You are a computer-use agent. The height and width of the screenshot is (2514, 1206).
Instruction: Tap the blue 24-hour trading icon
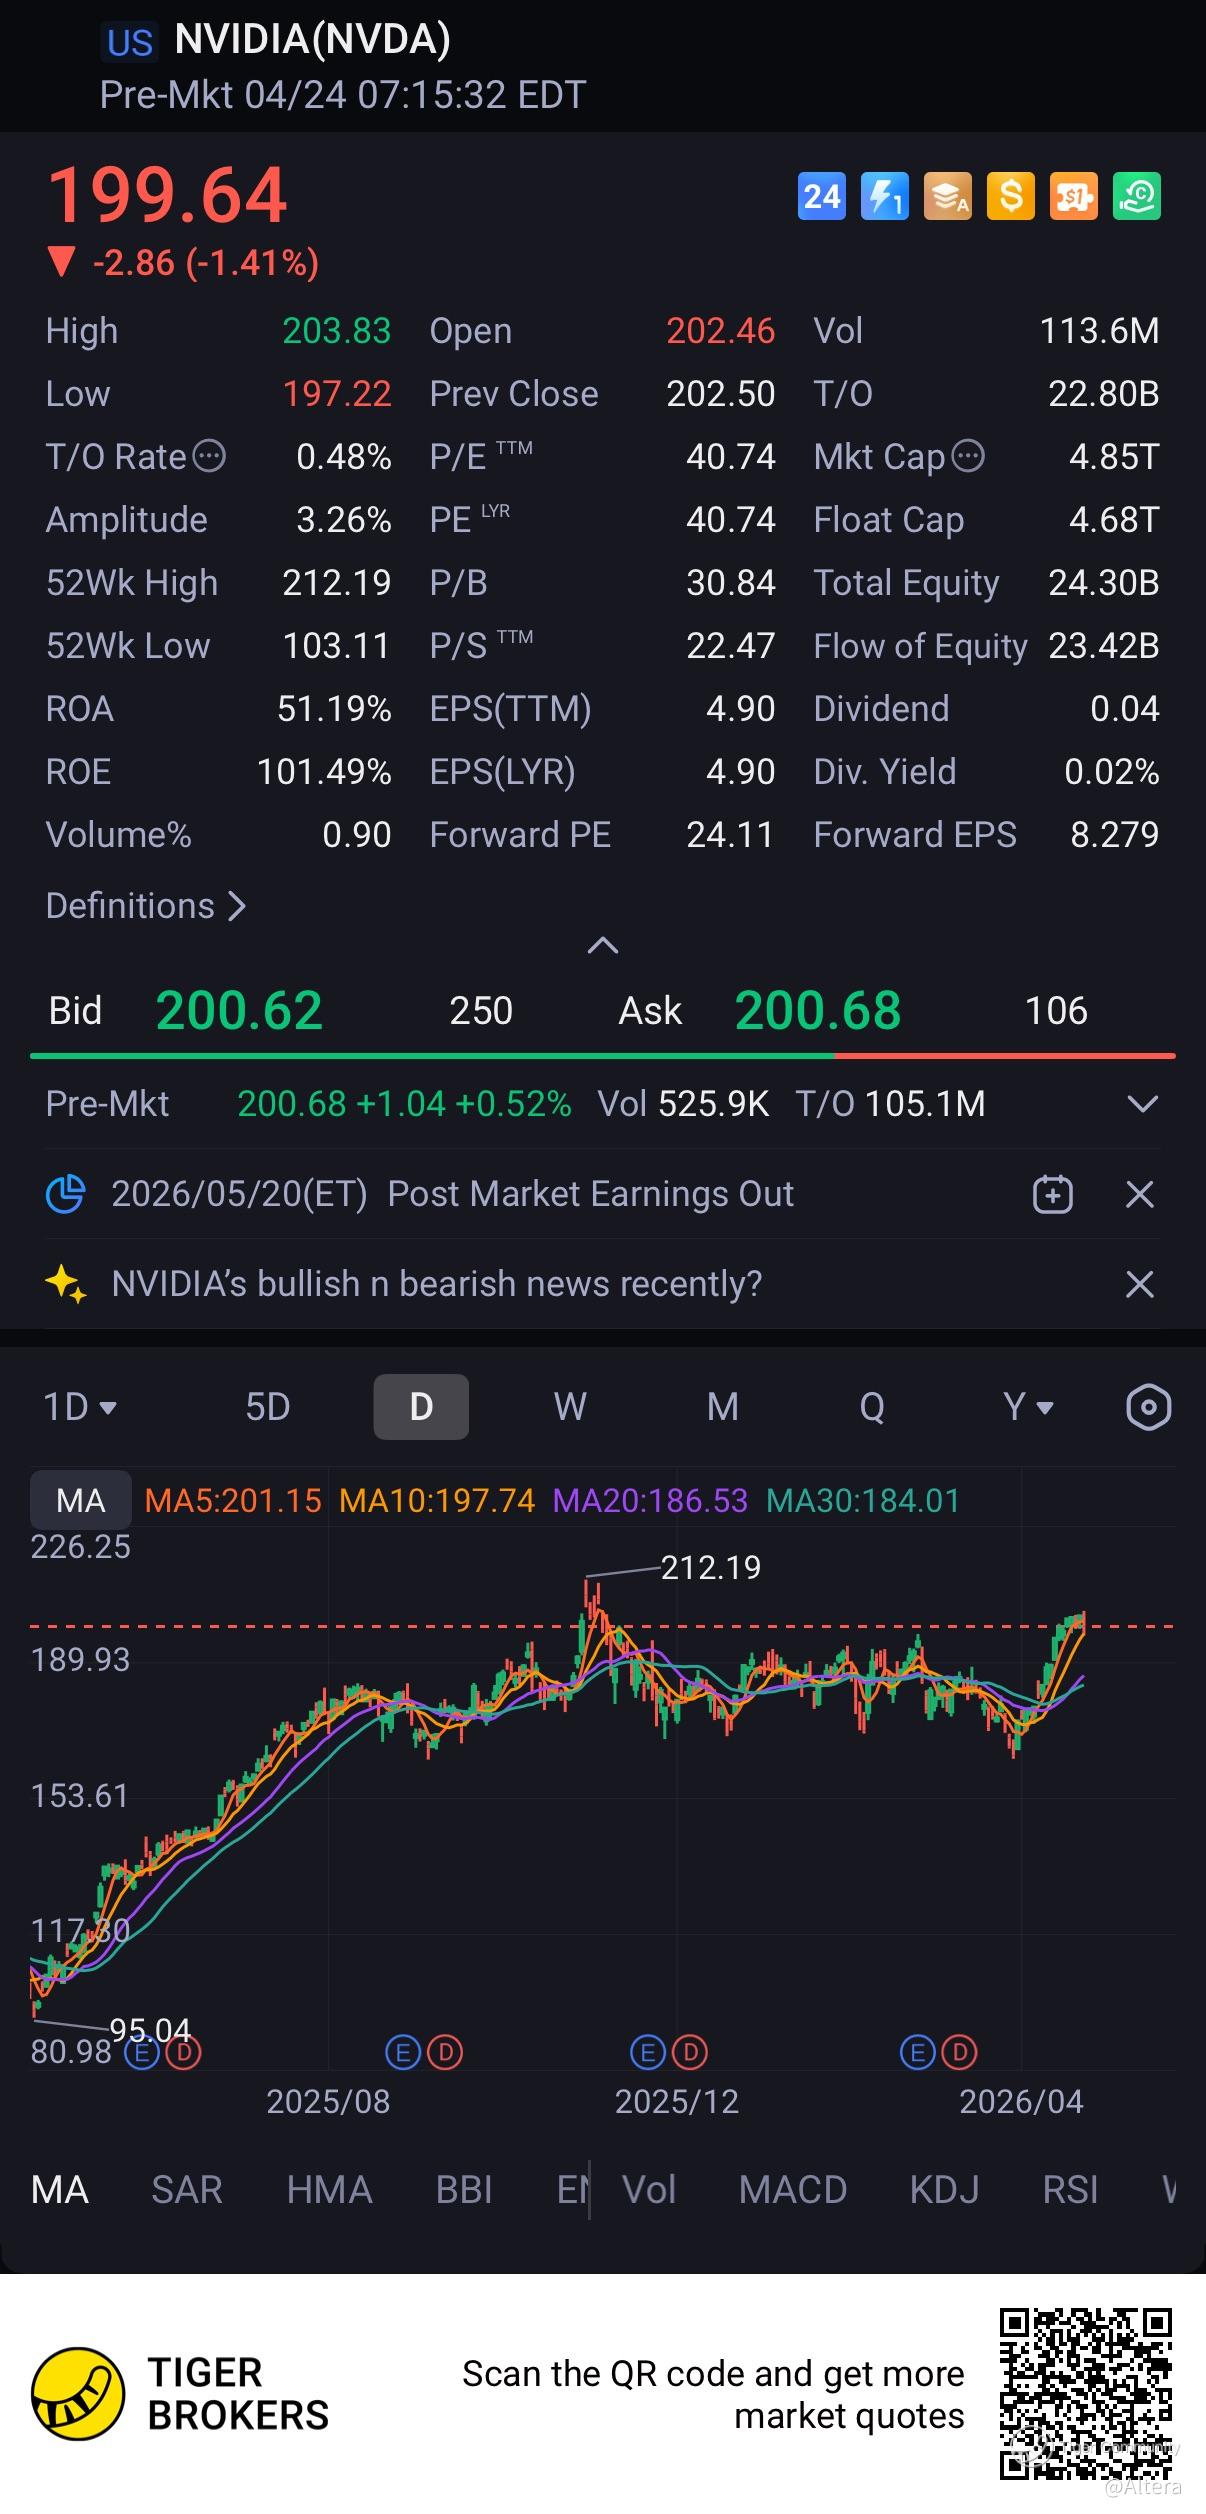click(x=821, y=196)
